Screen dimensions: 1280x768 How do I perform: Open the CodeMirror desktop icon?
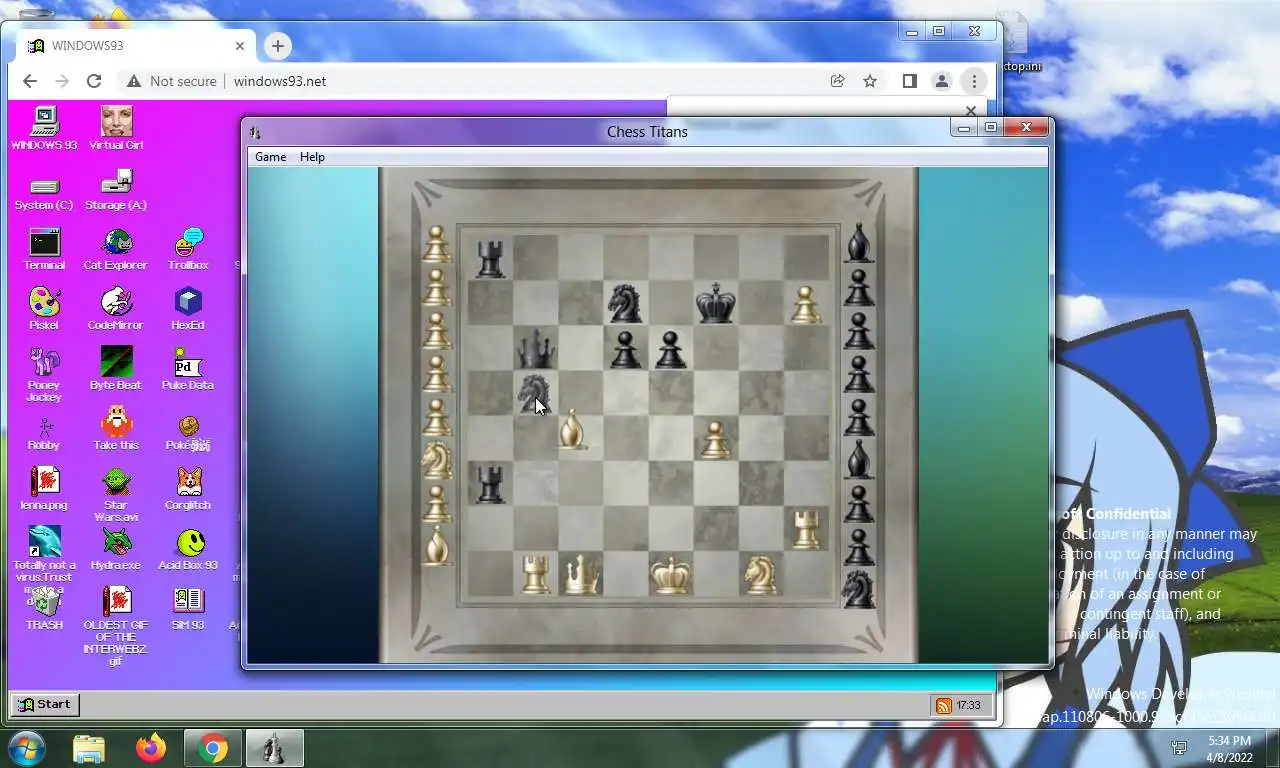click(116, 309)
